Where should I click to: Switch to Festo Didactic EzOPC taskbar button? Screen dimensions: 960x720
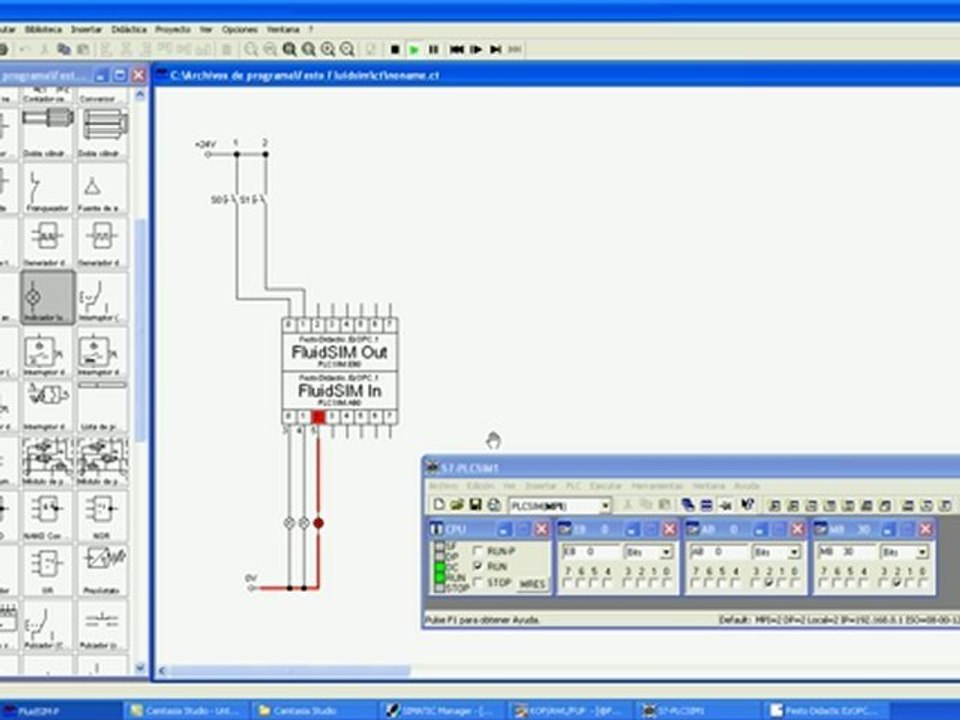click(x=823, y=711)
